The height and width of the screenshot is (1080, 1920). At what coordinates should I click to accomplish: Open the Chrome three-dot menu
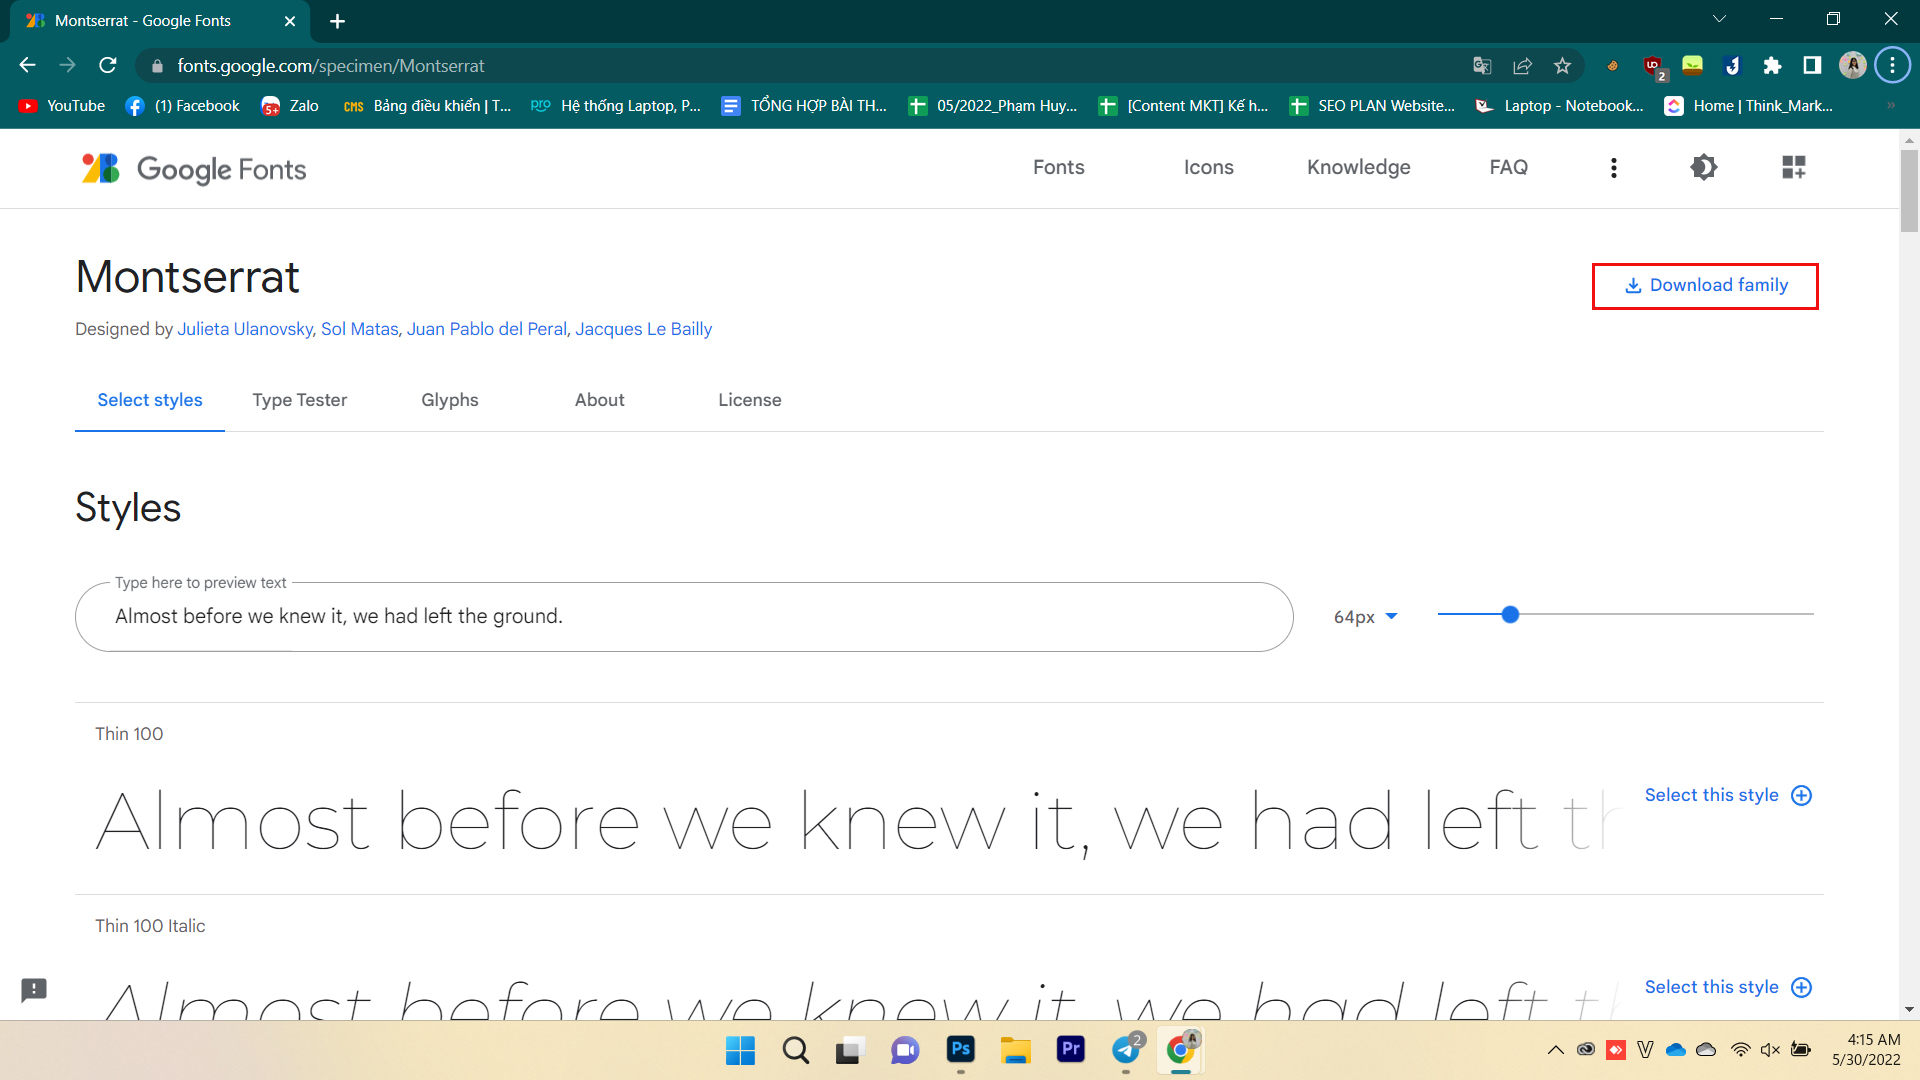[x=1892, y=66]
